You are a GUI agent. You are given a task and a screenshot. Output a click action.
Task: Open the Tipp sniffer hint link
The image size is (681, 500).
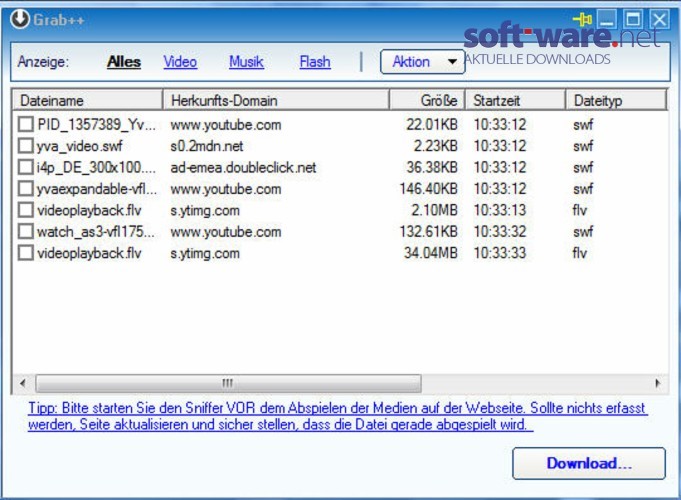[337, 416]
